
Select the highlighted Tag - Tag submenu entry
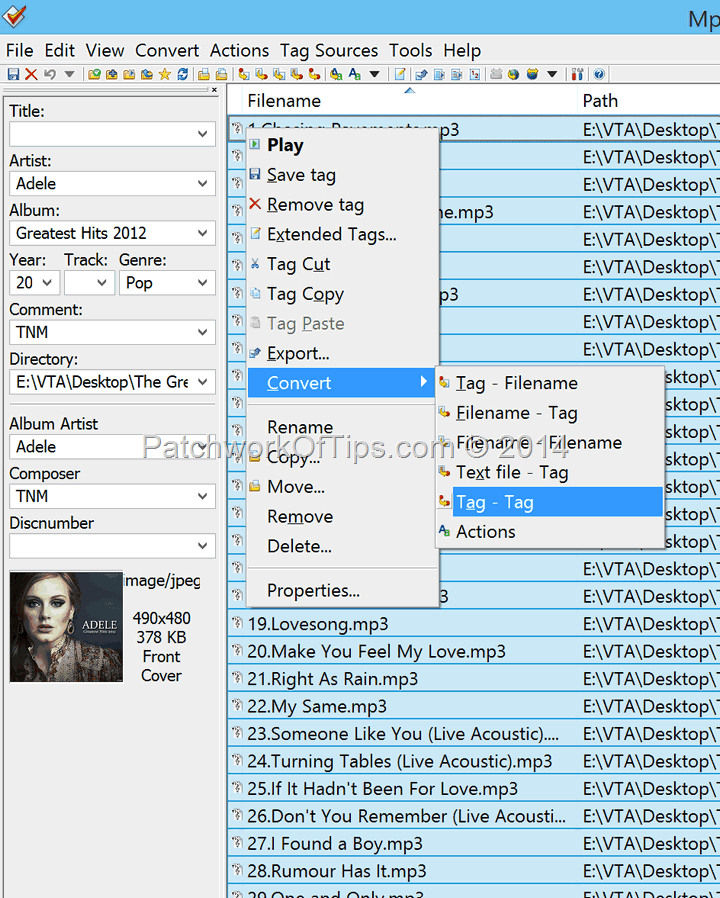pos(550,502)
